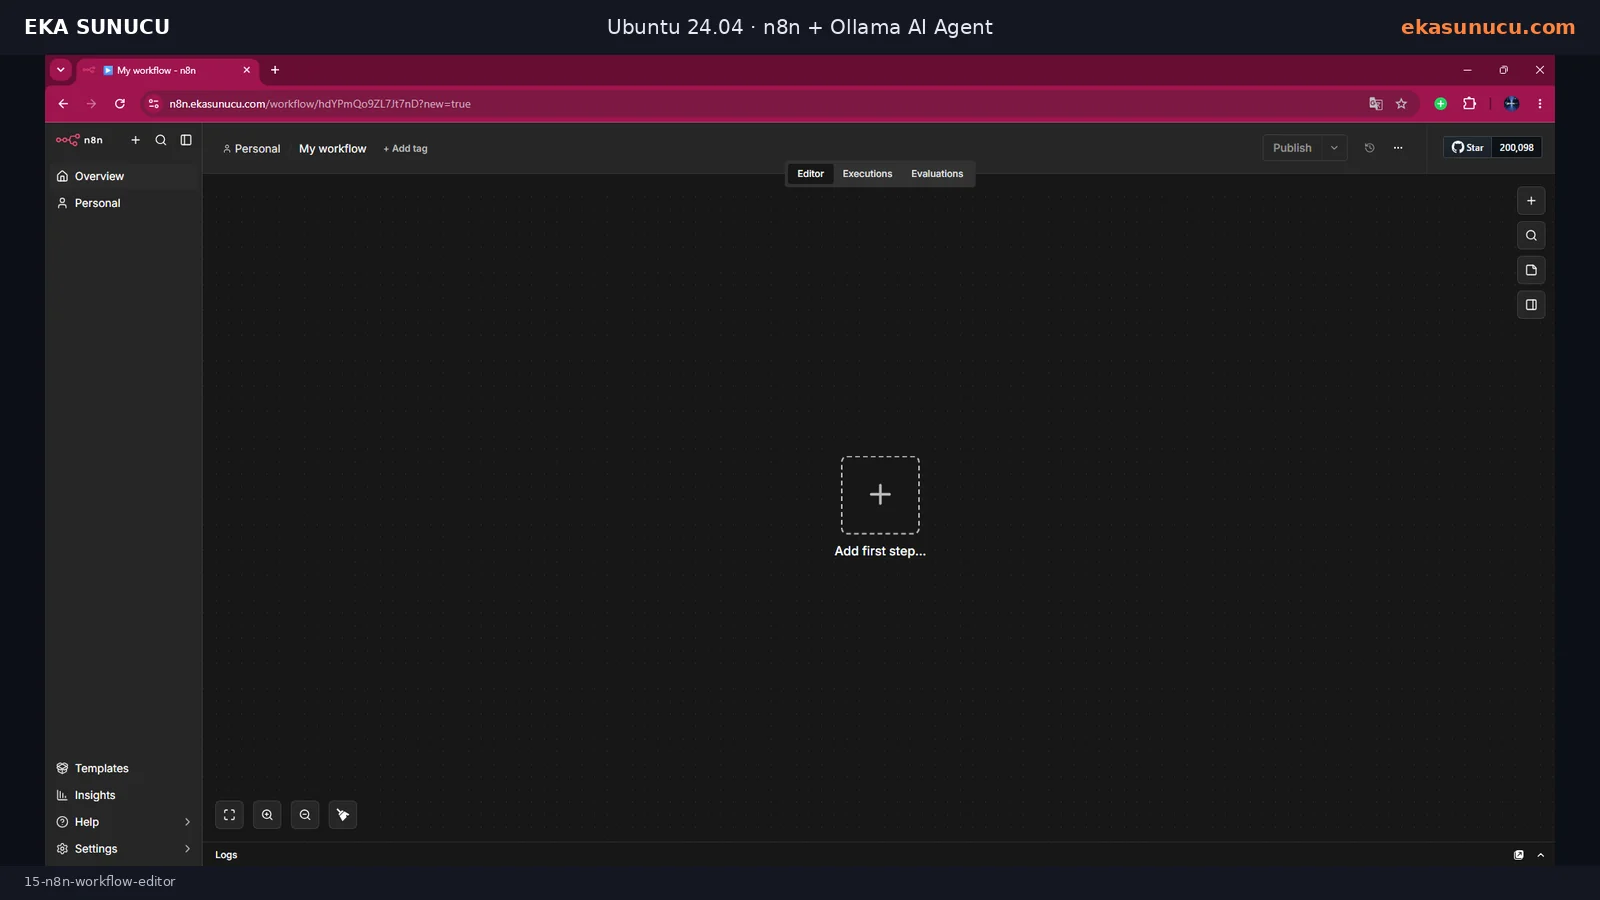Add a node with the canvas plus button
The height and width of the screenshot is (900, 1600).
(x=1531, y=201)
